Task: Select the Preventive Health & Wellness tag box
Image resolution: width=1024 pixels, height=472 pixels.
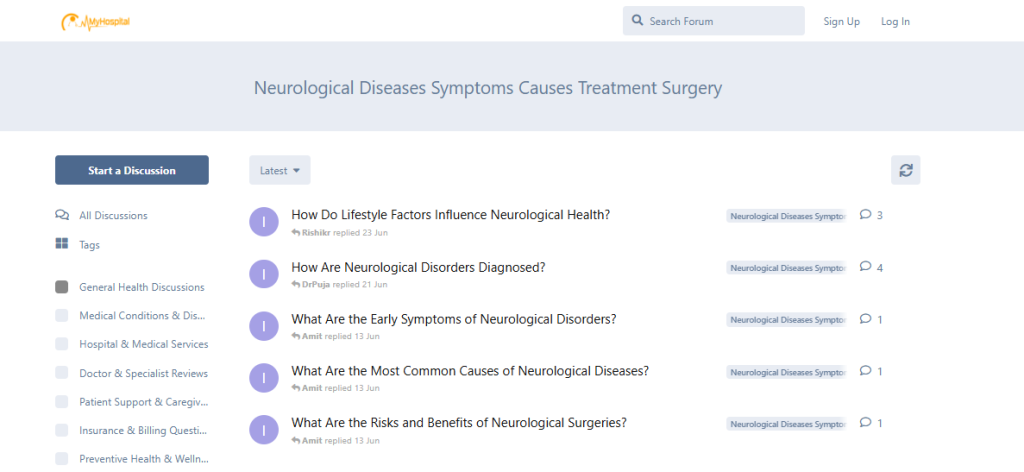Action: [x=61, y=458]
